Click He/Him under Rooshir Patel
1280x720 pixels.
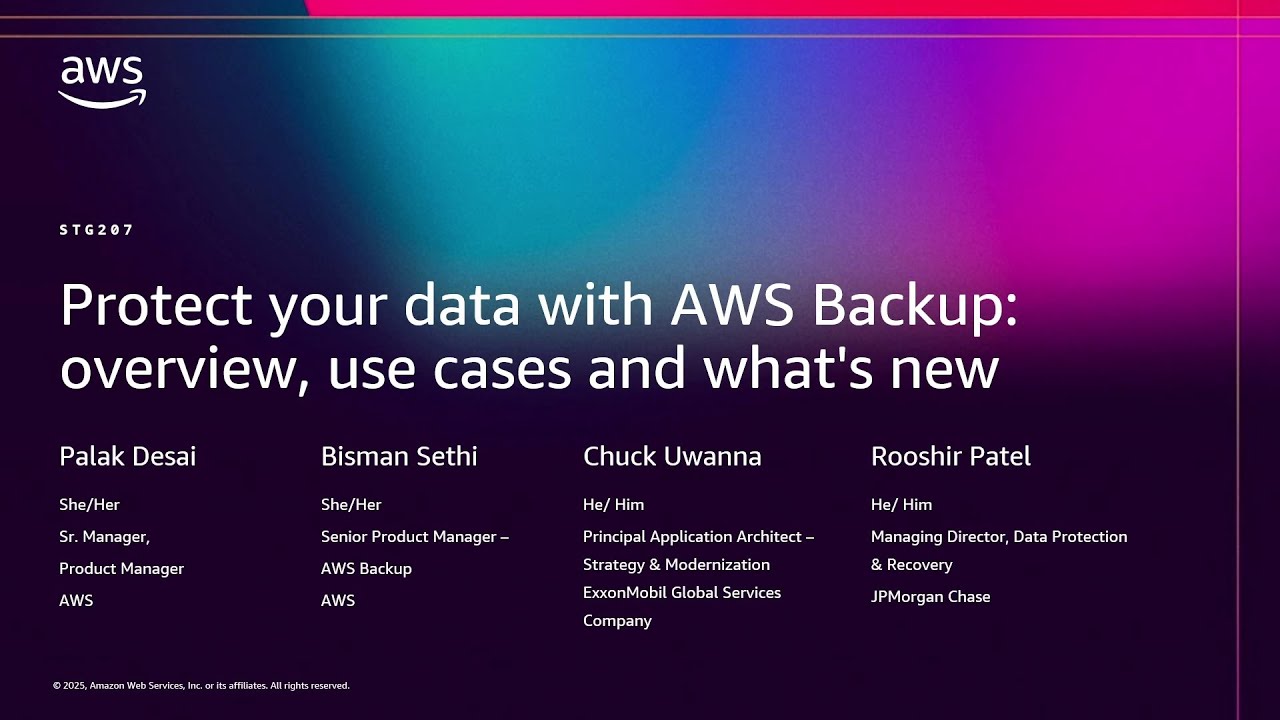coord(901,505)
